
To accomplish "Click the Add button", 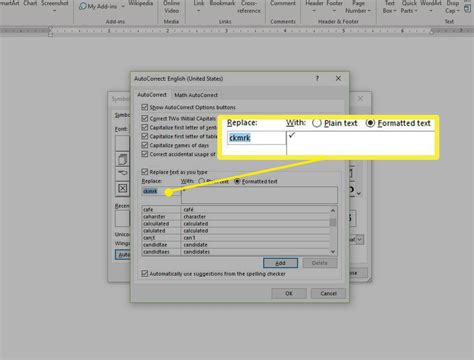I will point(280,263).
